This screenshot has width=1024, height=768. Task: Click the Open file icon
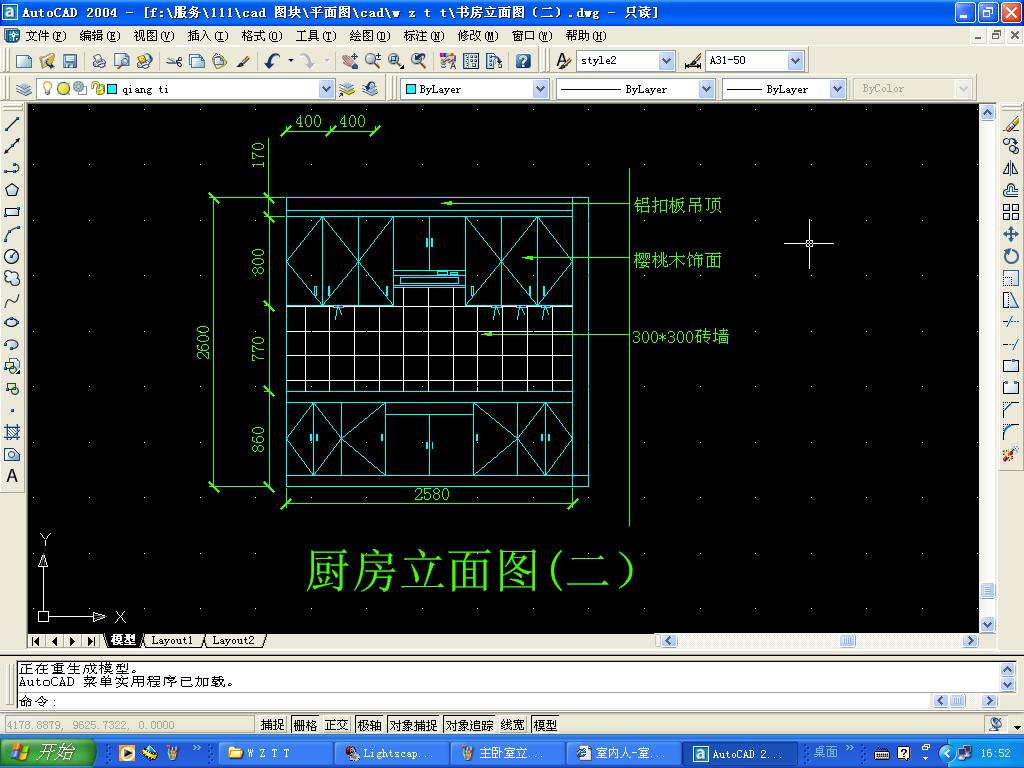[47, 61]
